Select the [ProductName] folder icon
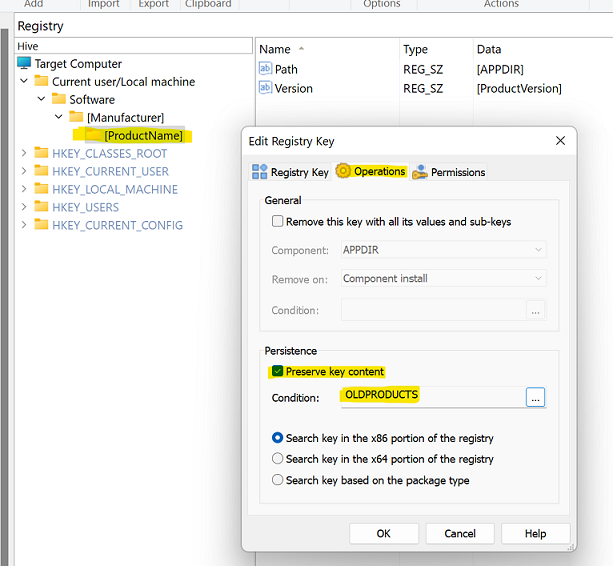613x566 pixels. (x=93, y=135)
